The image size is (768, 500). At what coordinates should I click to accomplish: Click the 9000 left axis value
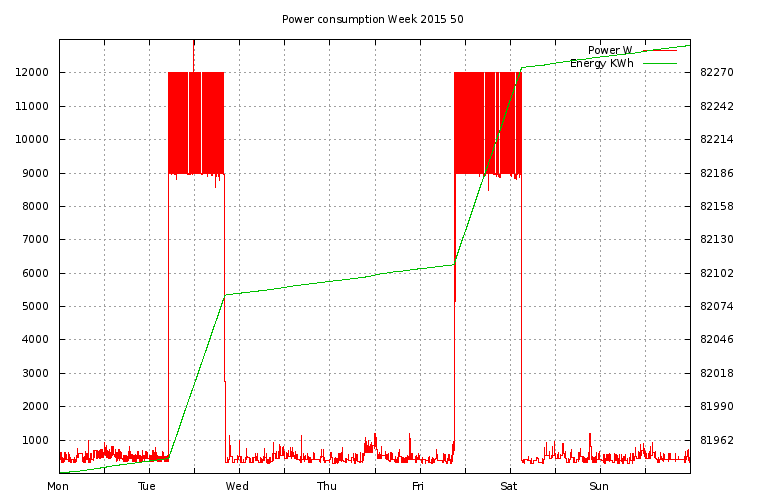tap(35, 173)
